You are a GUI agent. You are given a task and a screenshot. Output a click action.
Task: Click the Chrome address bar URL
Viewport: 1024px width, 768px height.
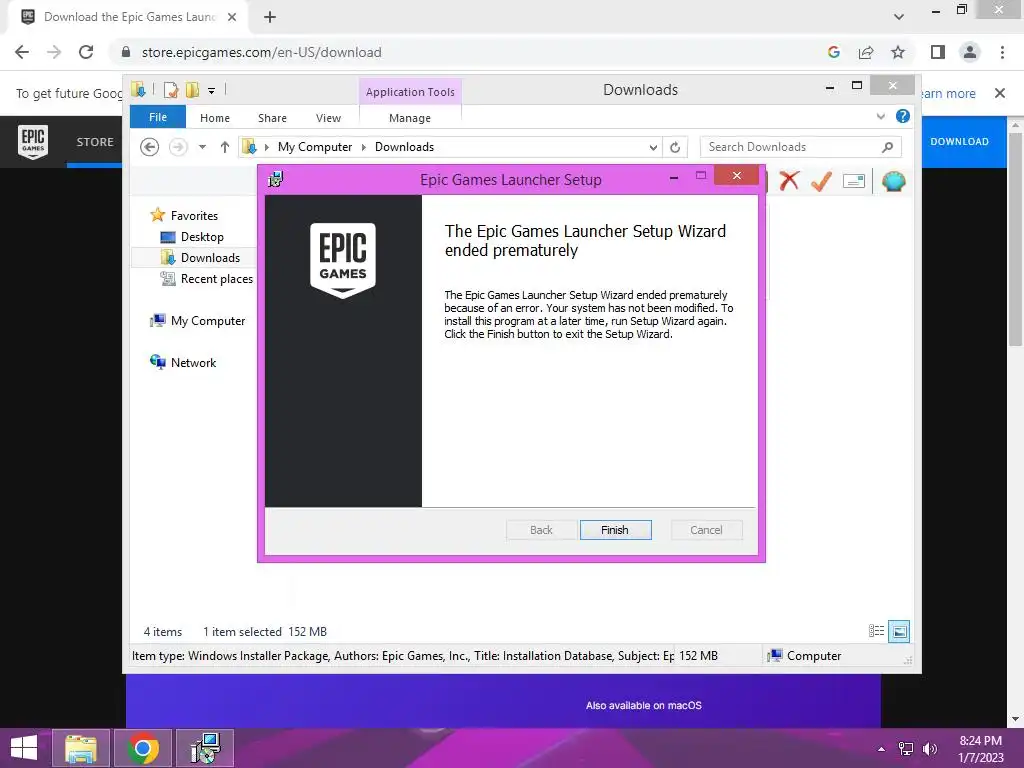261,52
